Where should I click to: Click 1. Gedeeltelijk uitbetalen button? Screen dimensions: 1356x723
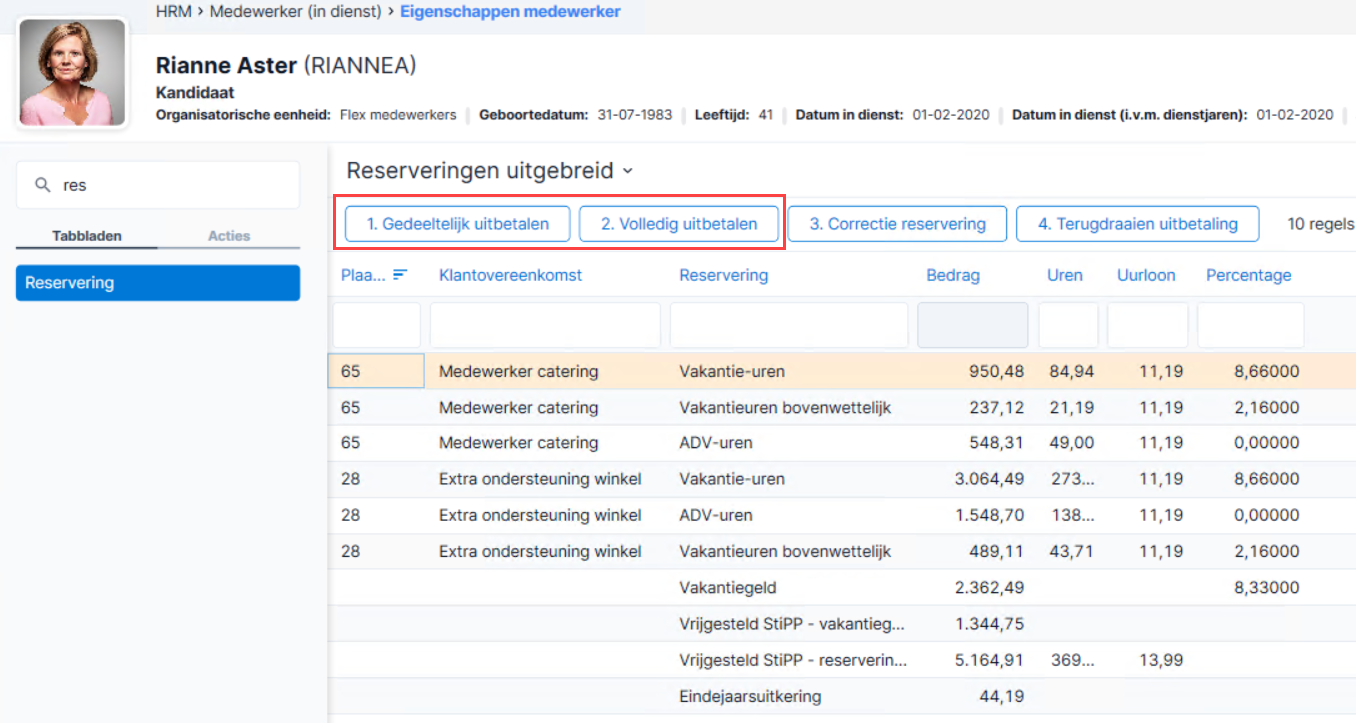pos(457,224)
